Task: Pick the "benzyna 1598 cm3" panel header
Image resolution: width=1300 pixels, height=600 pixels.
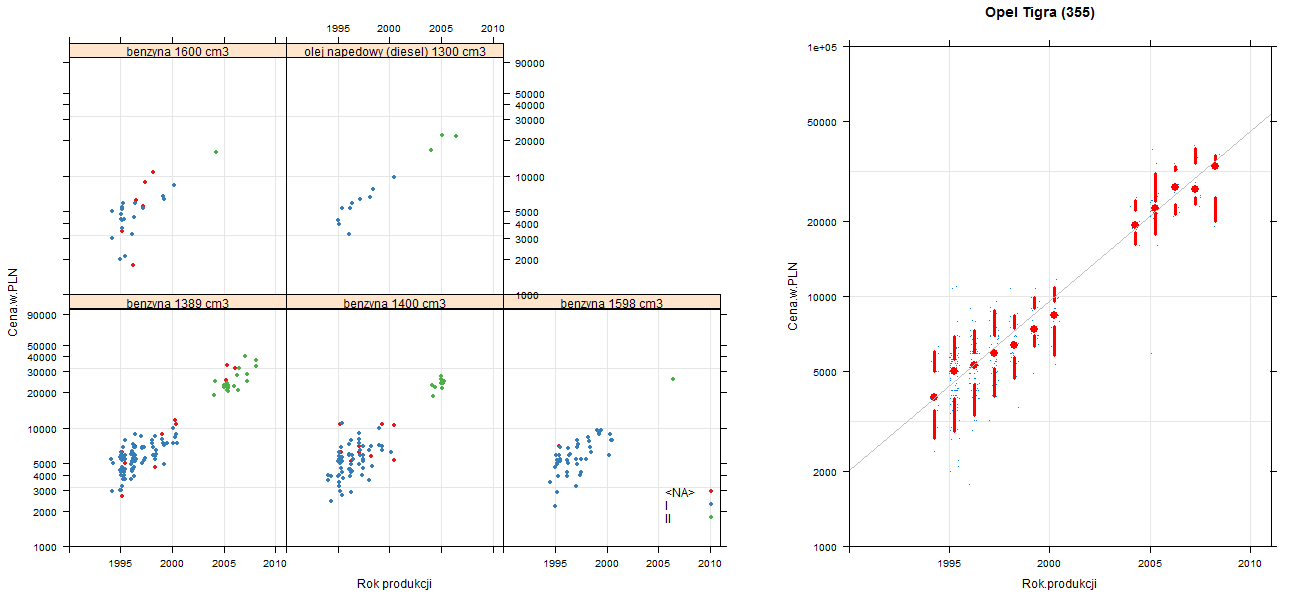Action: click(x=612, y=302)
